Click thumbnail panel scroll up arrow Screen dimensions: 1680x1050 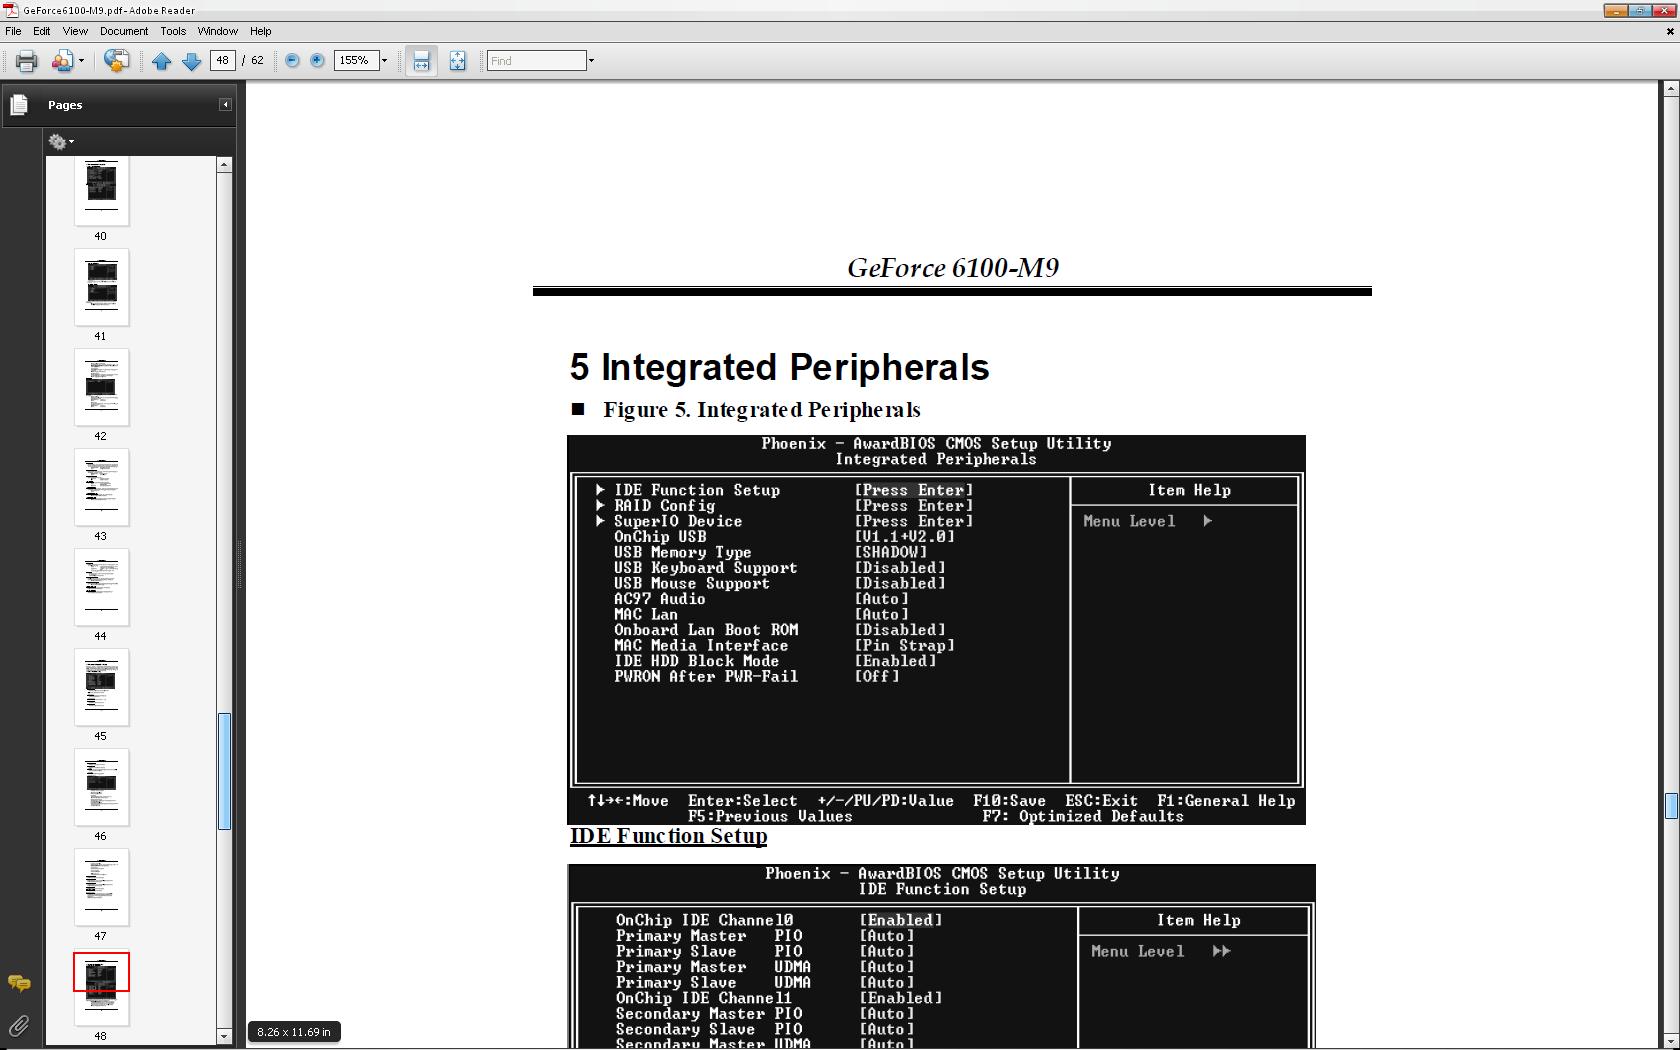tap(225, 164)
